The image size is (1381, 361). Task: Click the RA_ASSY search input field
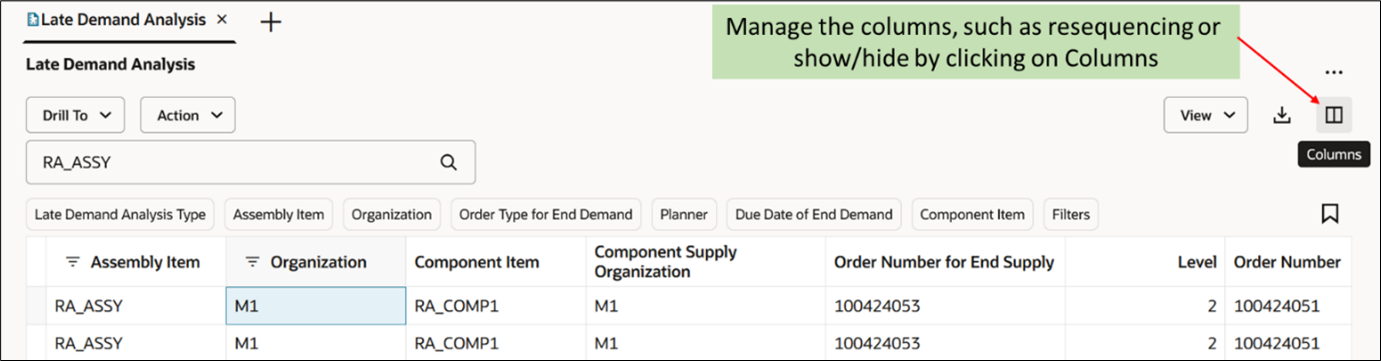251,162
